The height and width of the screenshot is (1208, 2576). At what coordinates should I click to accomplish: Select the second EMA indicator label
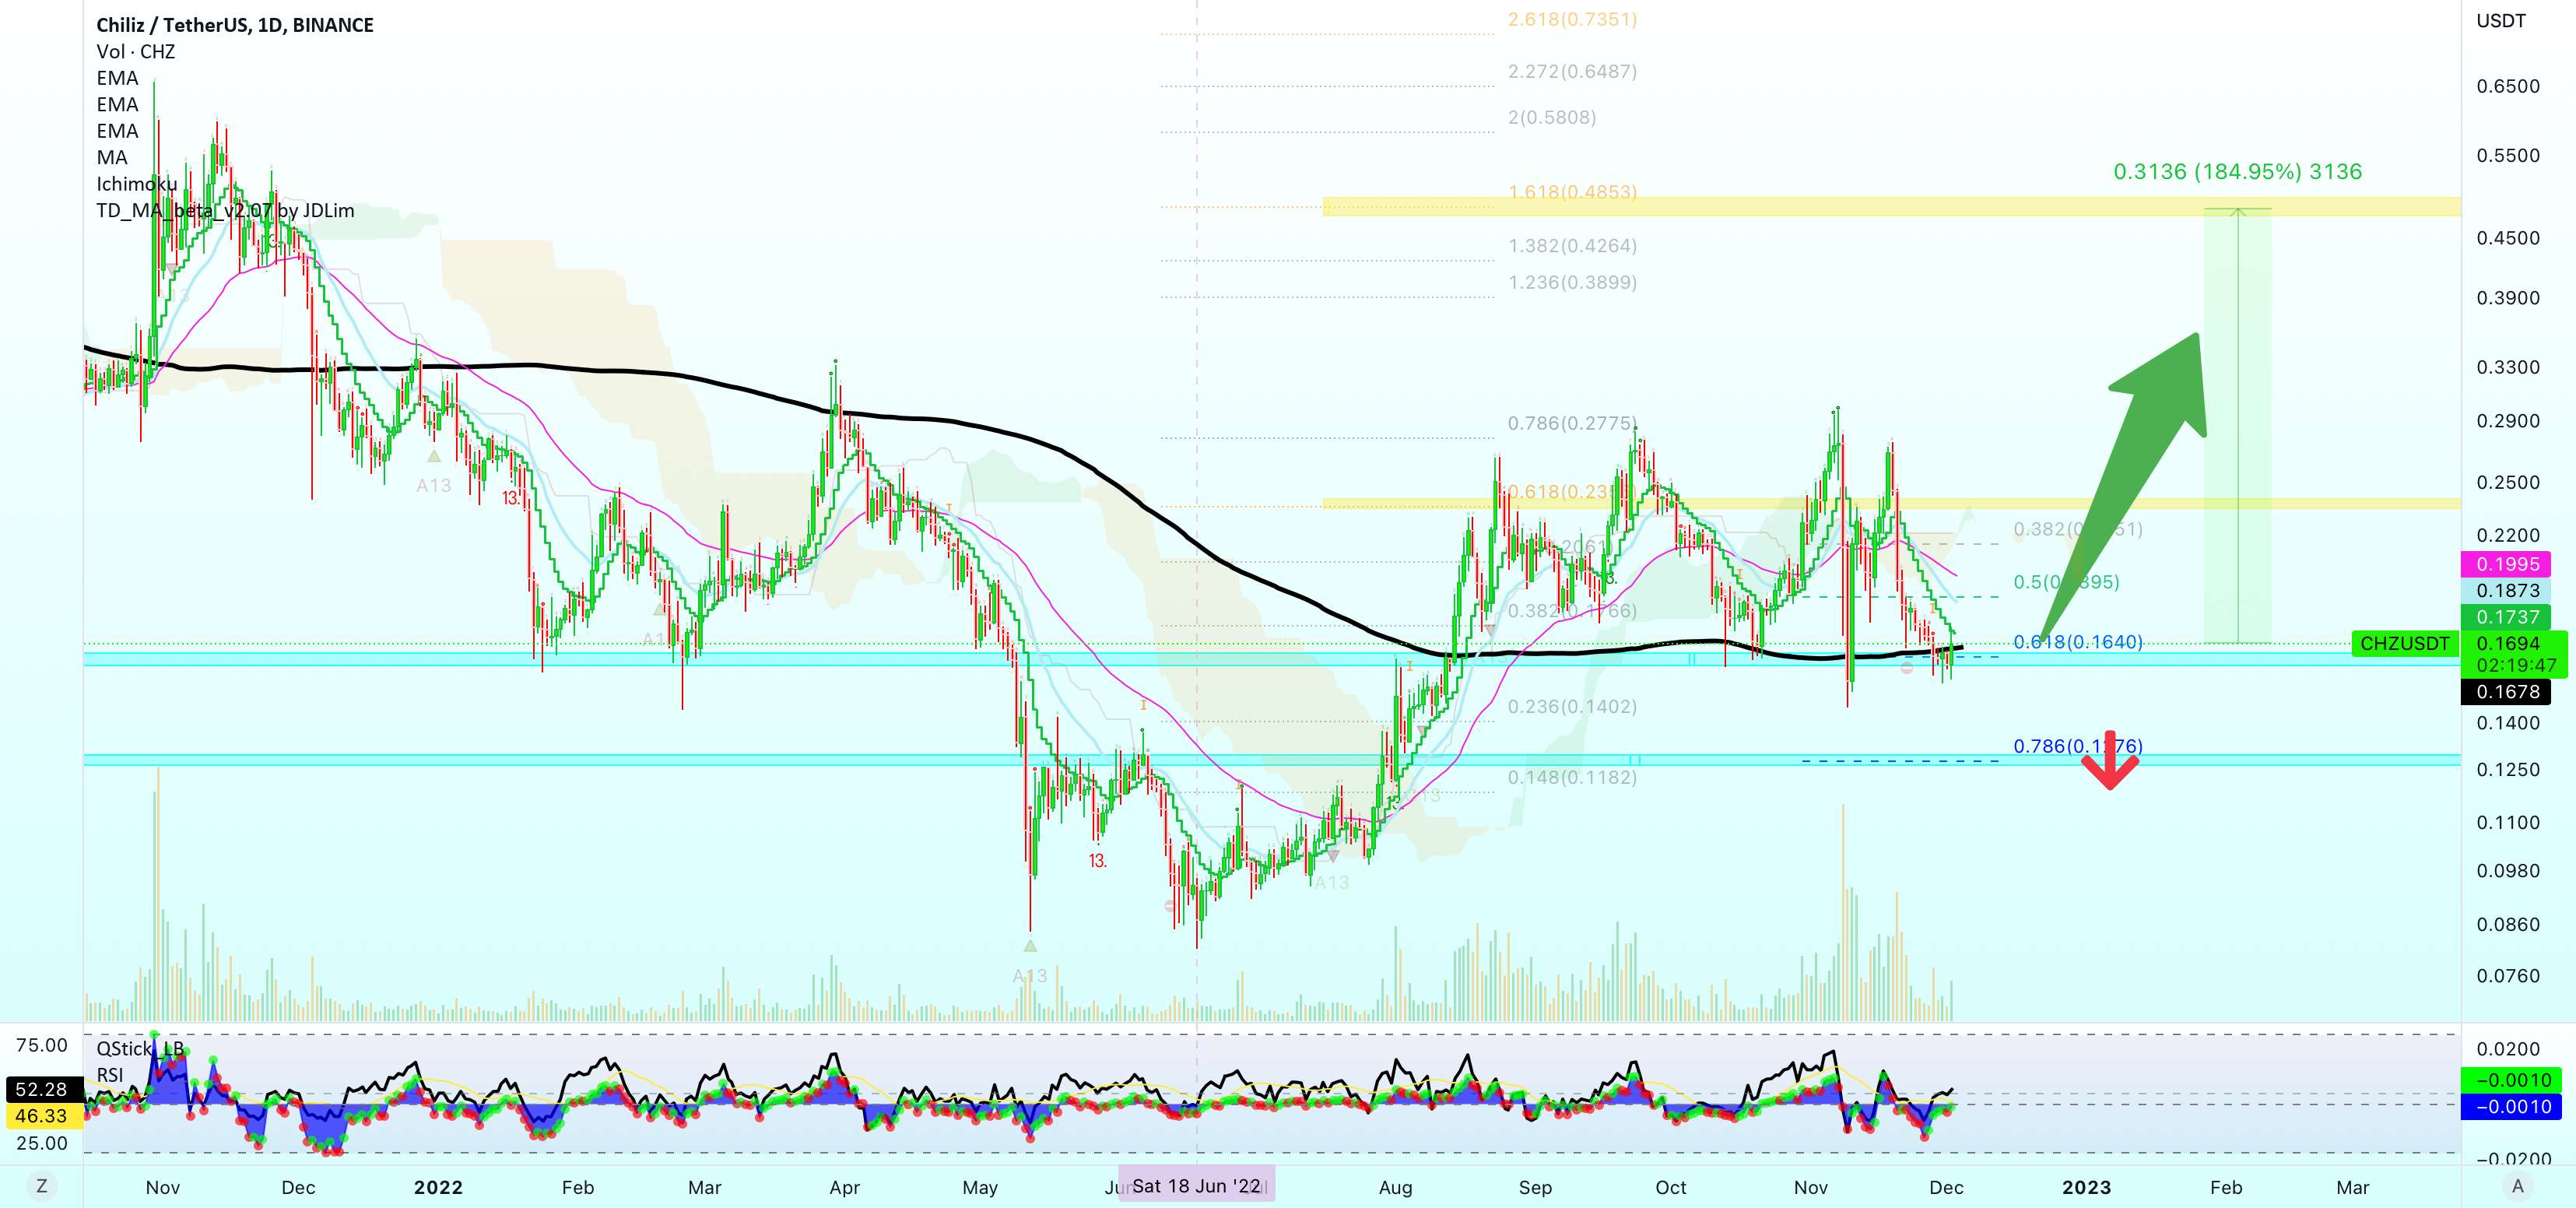[117, 104]
